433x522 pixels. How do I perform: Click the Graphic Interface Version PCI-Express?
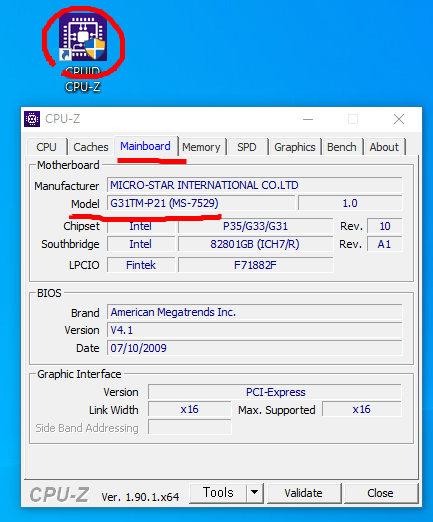click(x=275, y=392)
